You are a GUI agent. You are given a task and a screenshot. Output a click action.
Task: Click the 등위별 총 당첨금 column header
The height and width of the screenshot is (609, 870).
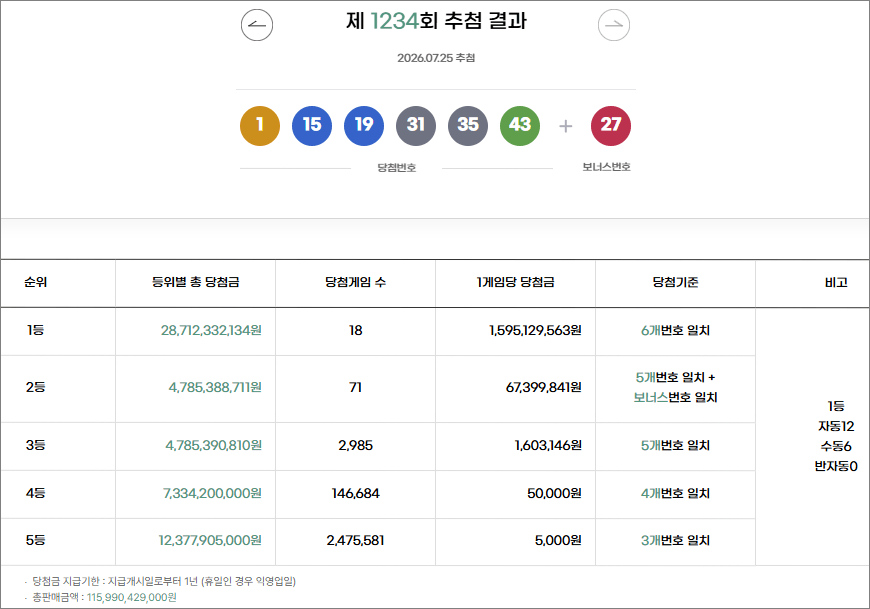coord(195,282)
